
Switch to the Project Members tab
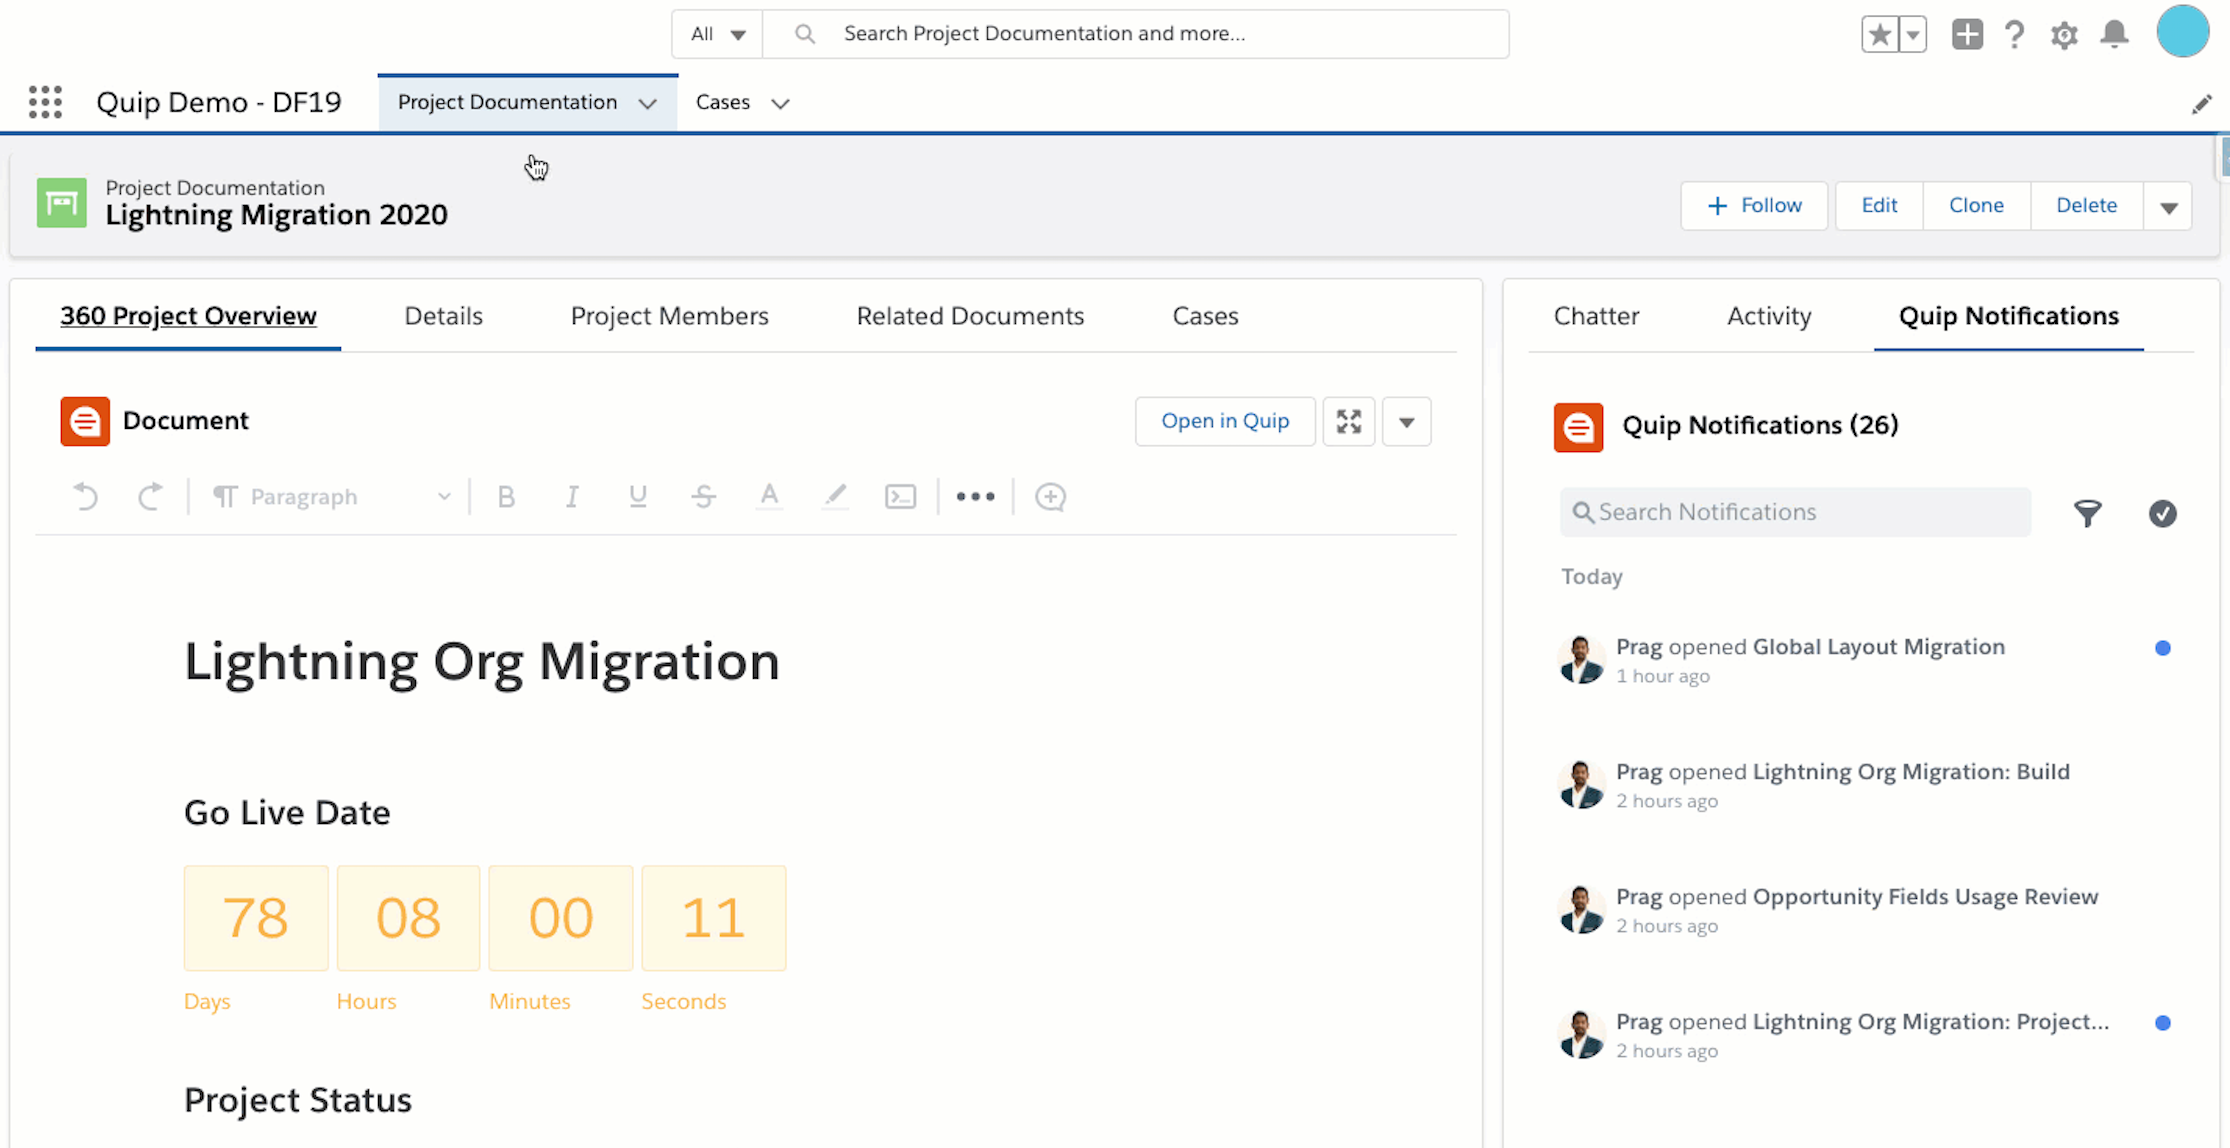tap(669, 316)
